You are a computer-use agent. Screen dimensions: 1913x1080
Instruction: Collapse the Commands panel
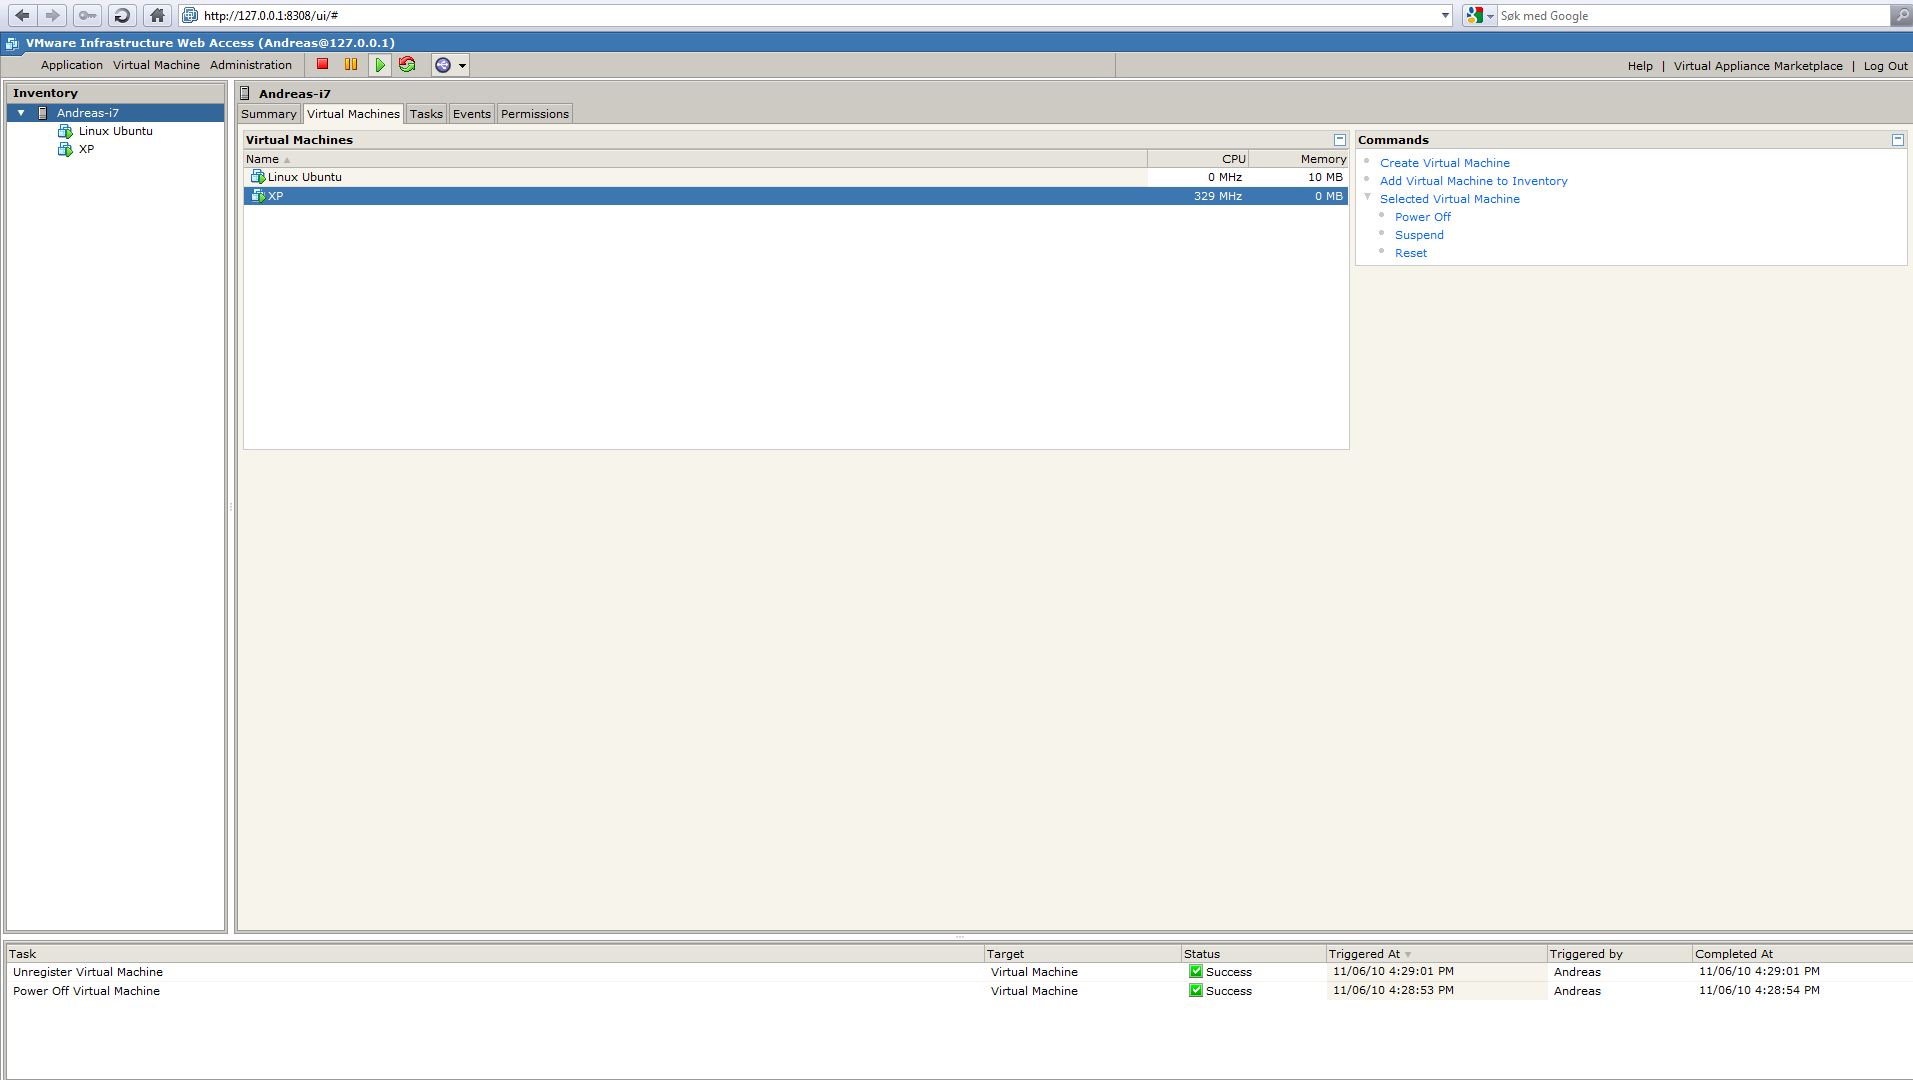tap(1898, 140)
